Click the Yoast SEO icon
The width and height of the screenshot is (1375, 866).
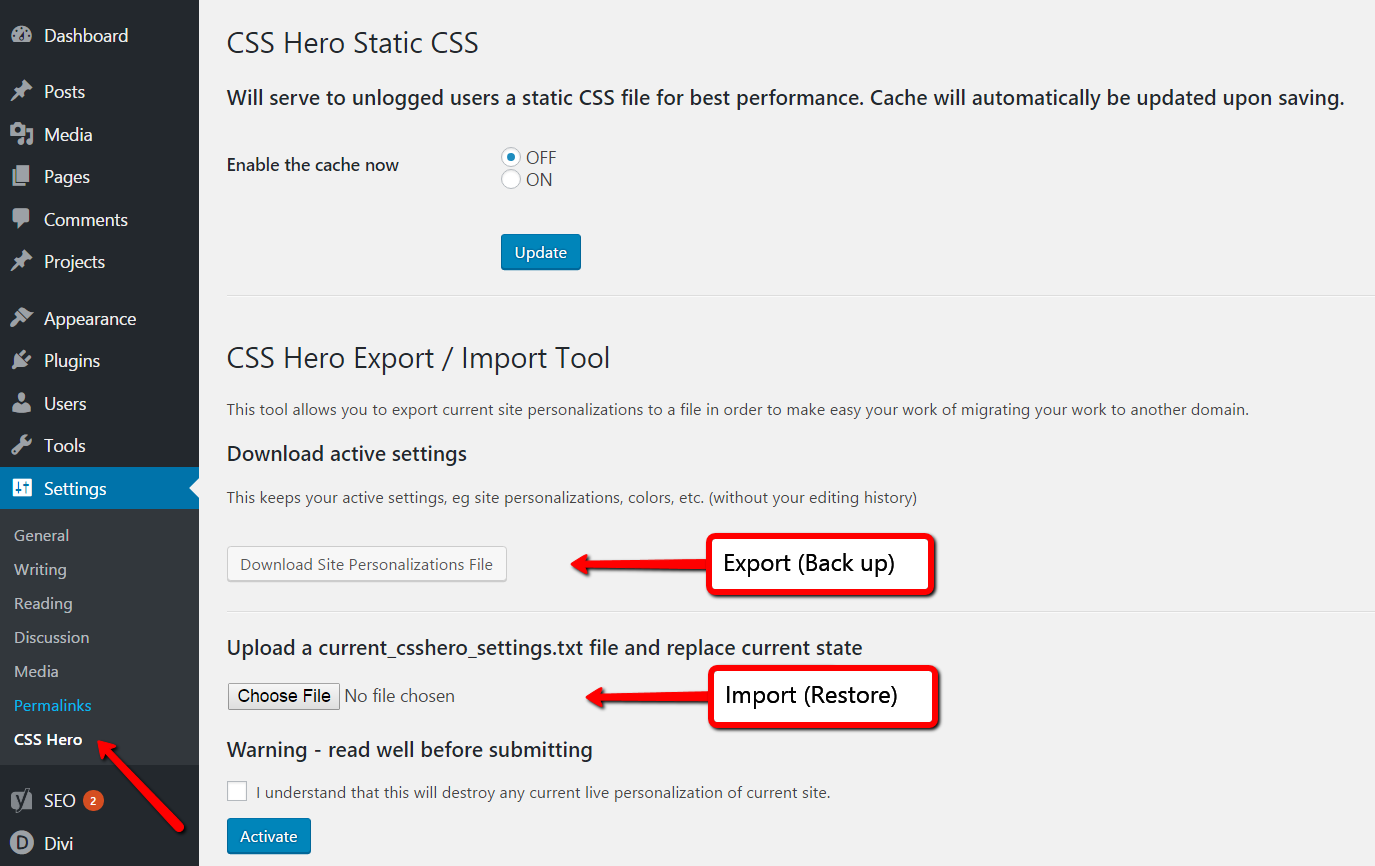point(22,800)
